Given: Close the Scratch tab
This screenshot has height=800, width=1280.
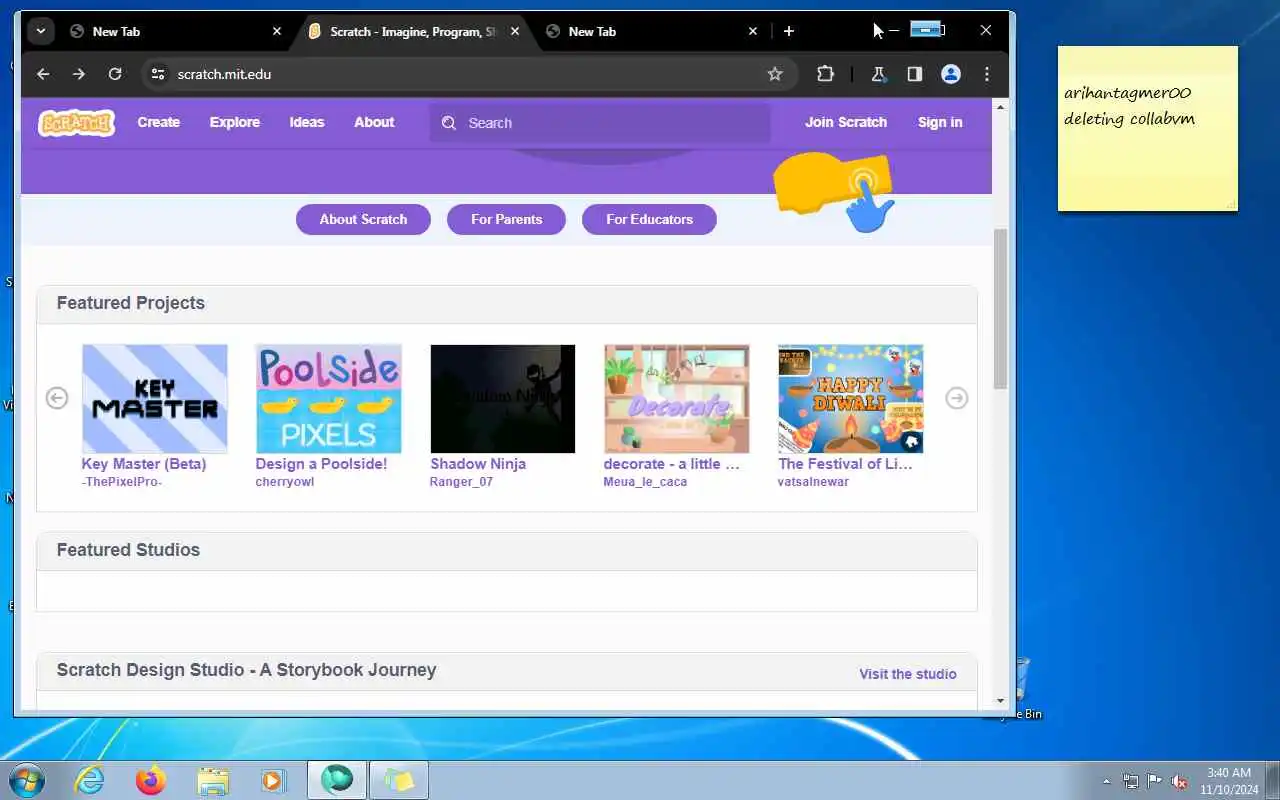Looking at the screenshot, I should (x=515, y=31).
